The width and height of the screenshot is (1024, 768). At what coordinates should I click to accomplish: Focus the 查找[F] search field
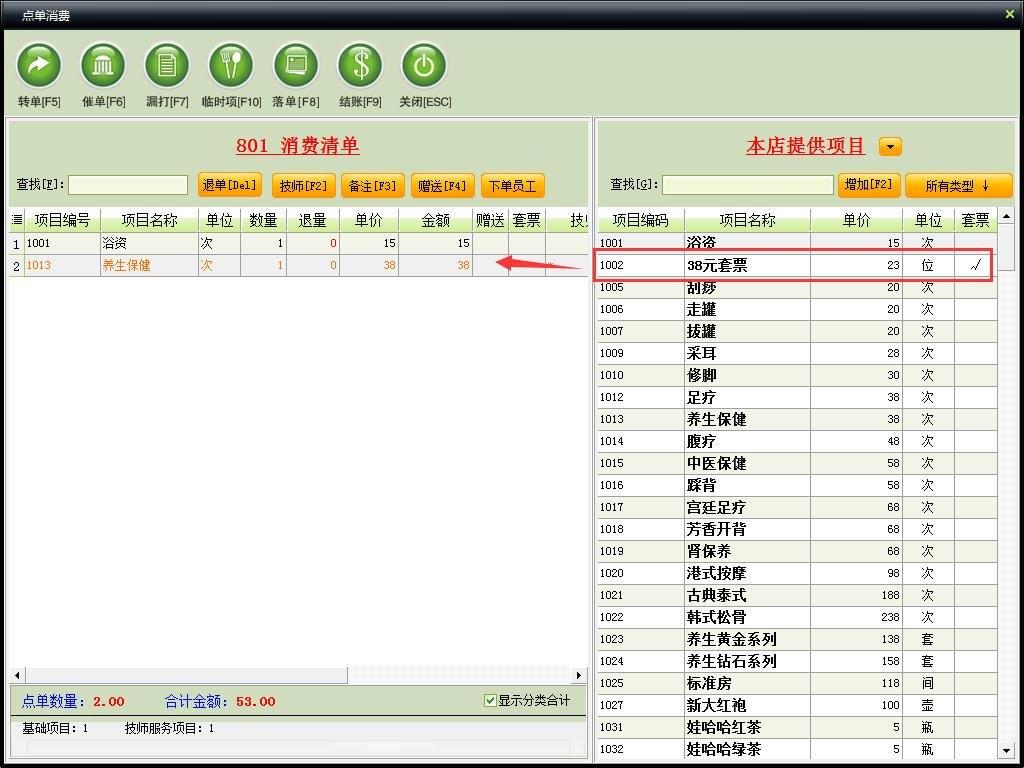(128, 185)
